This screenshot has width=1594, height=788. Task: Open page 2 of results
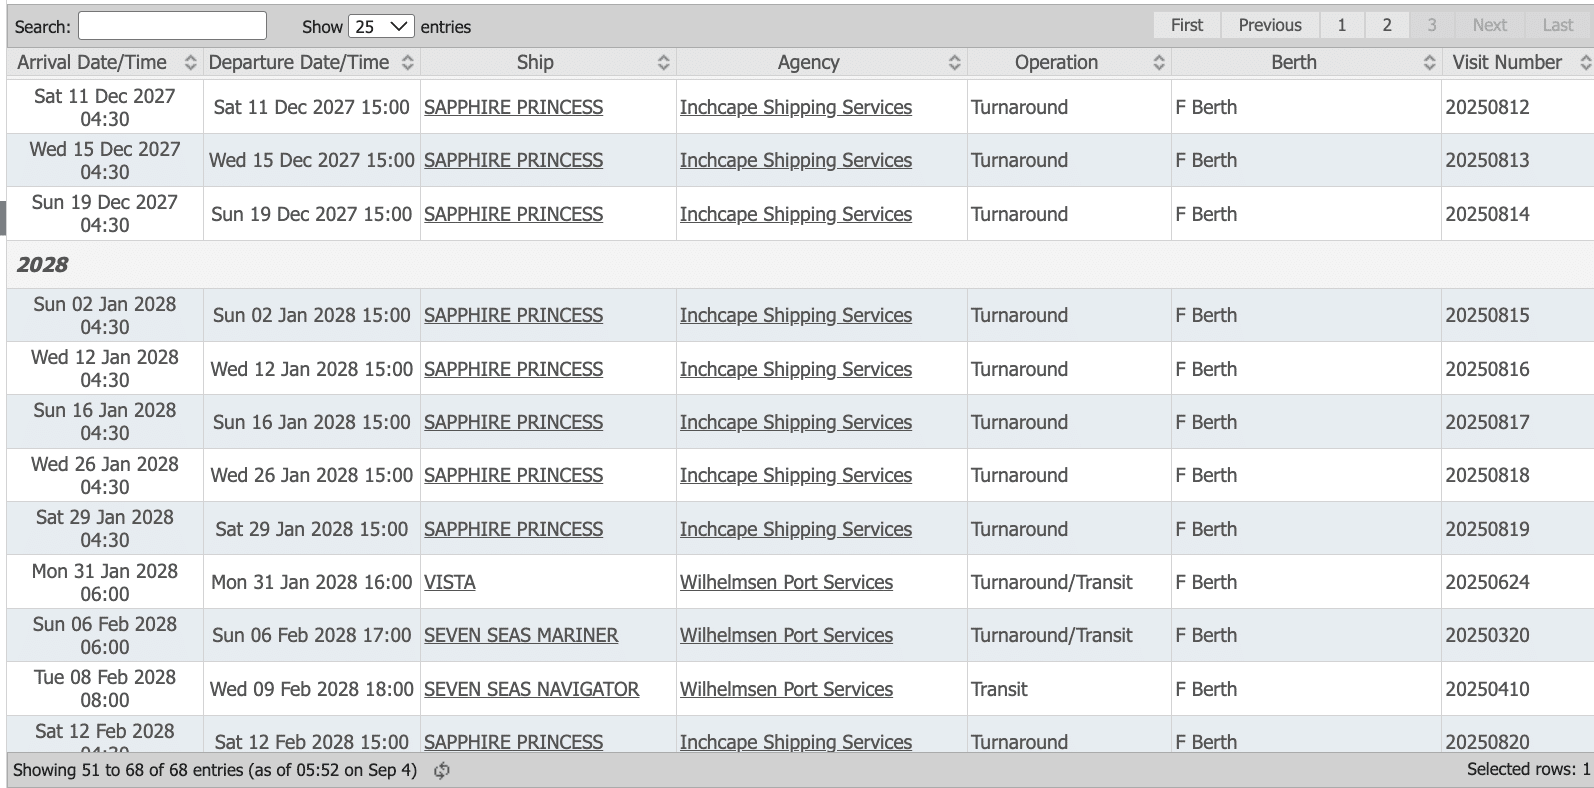1386,25
